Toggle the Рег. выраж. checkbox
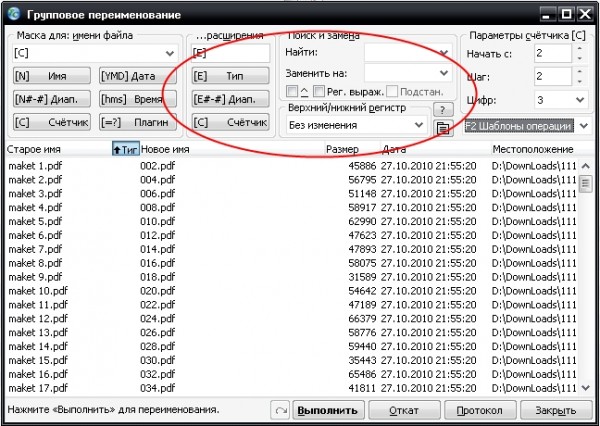600x426 pixels. pos(319,91)
